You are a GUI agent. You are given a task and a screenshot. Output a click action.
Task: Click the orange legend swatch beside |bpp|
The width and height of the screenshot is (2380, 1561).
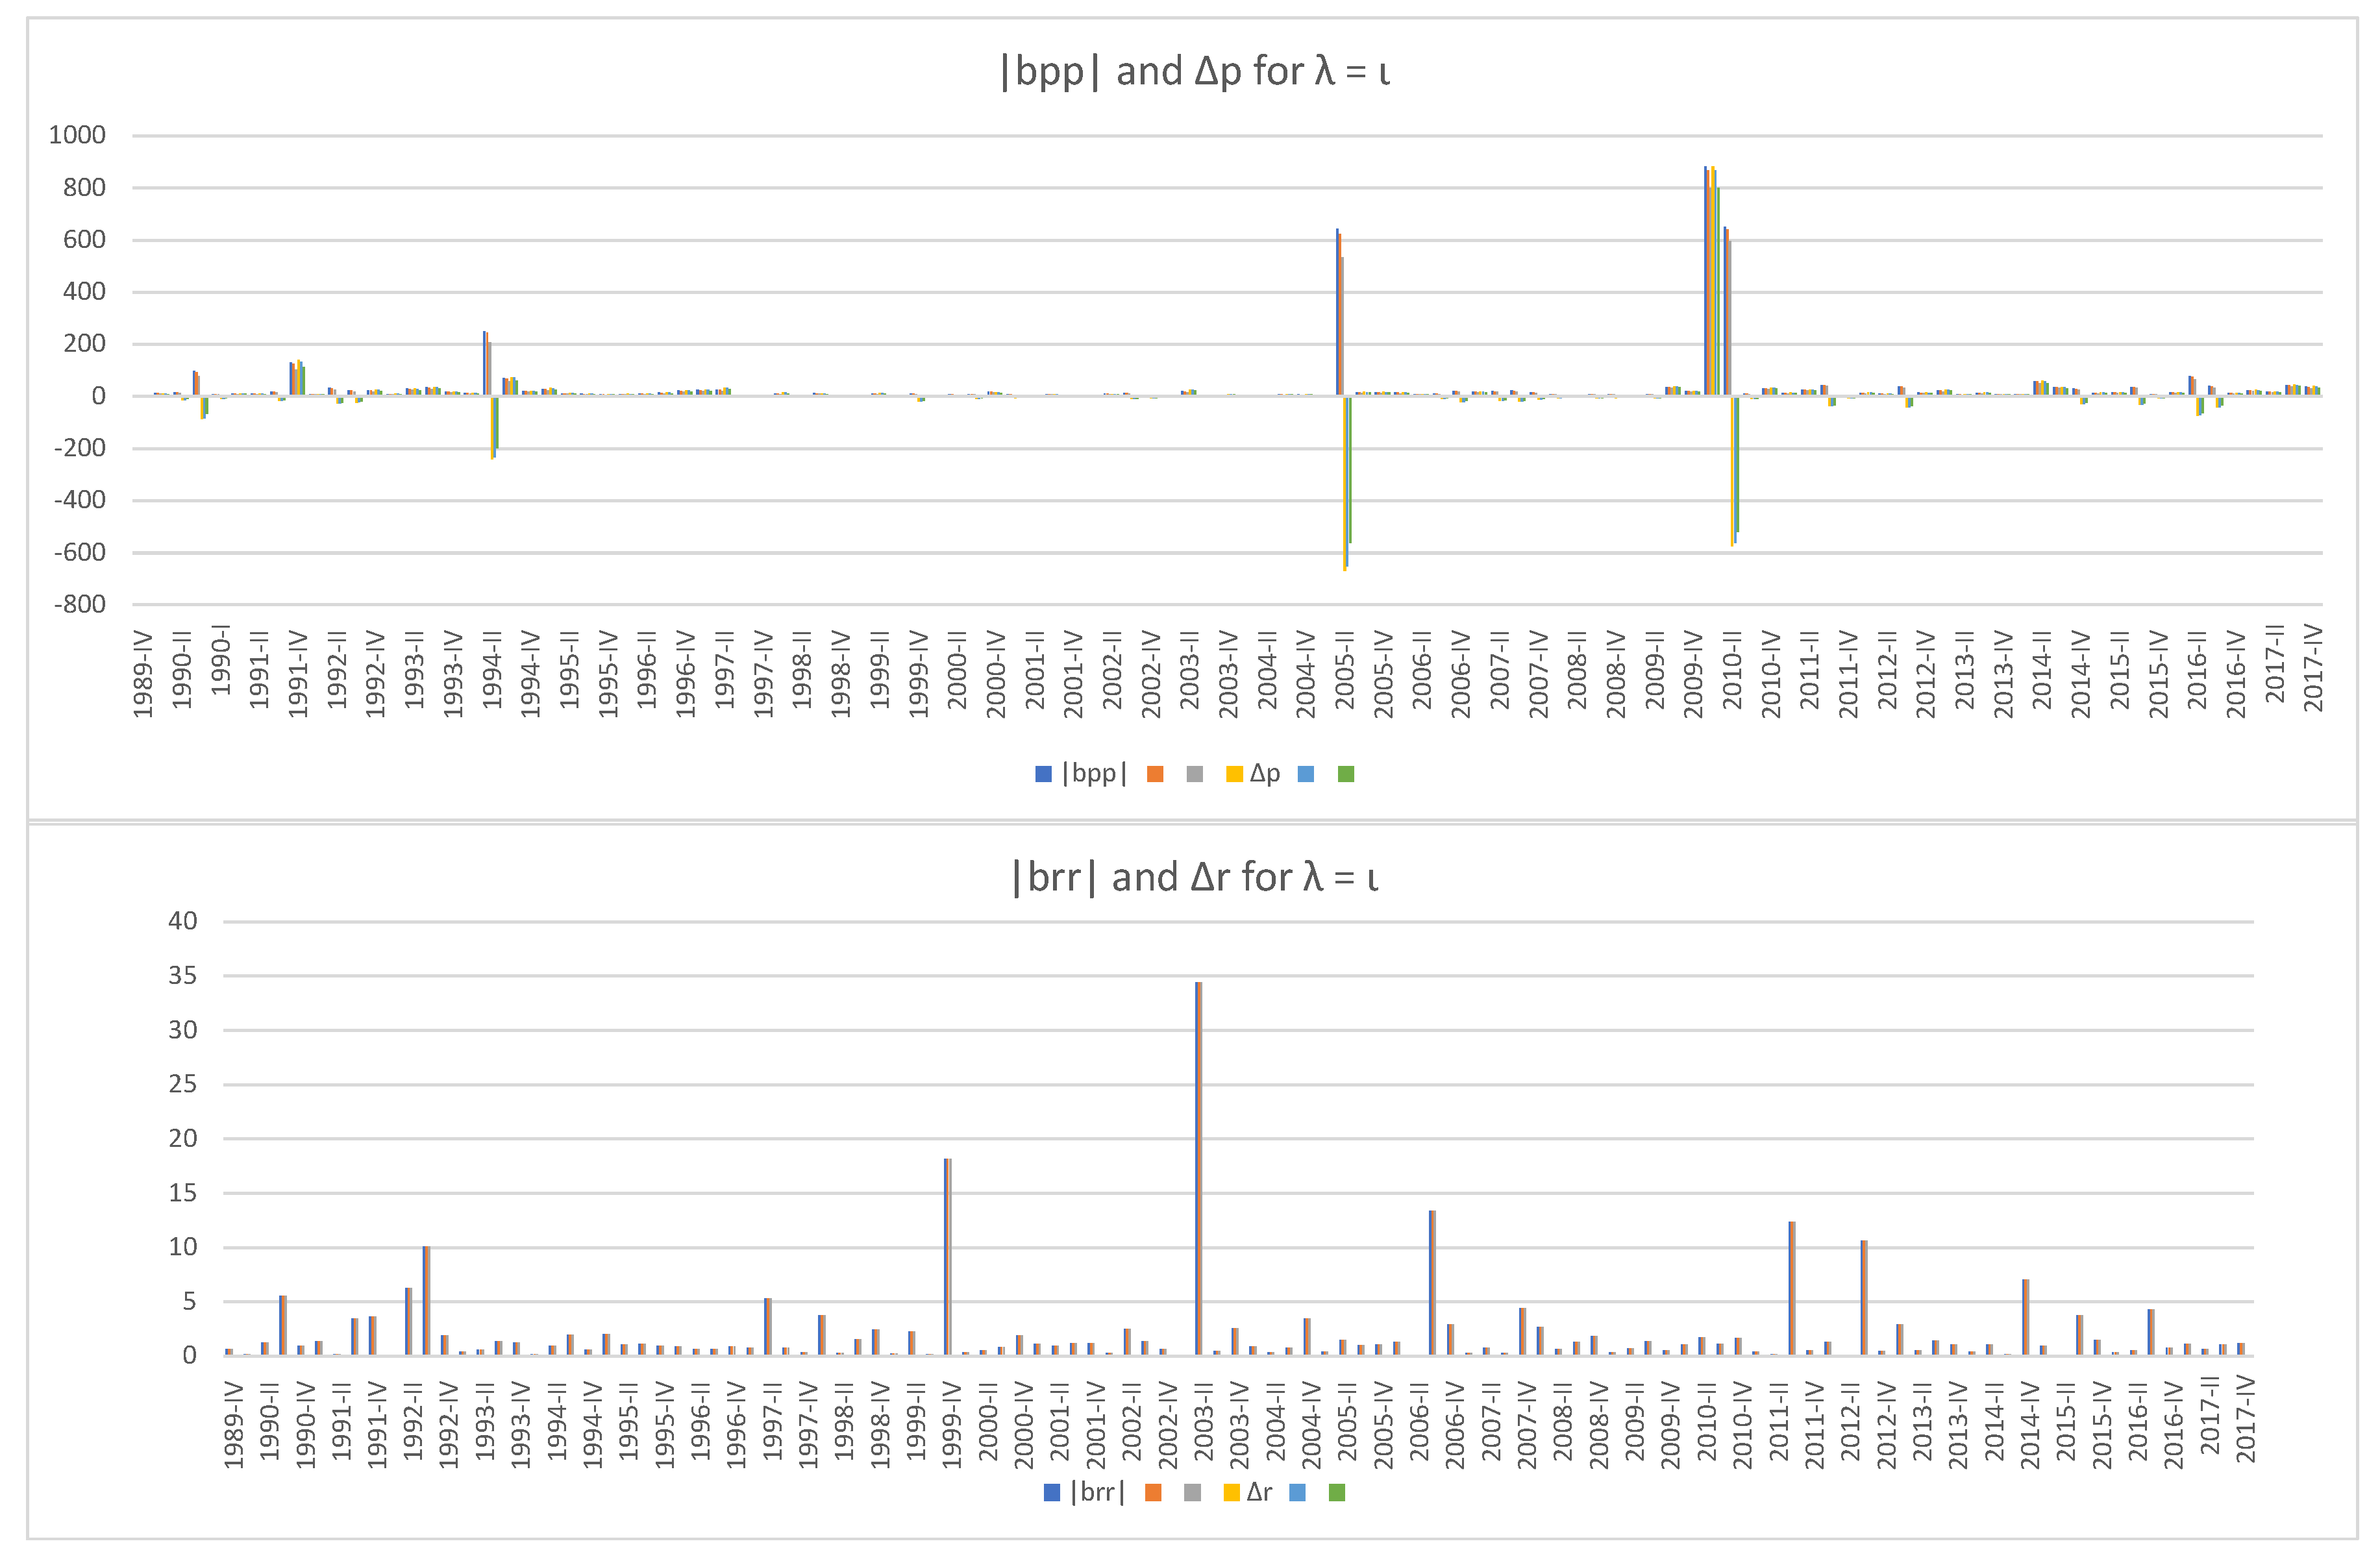coord(1155,774)
